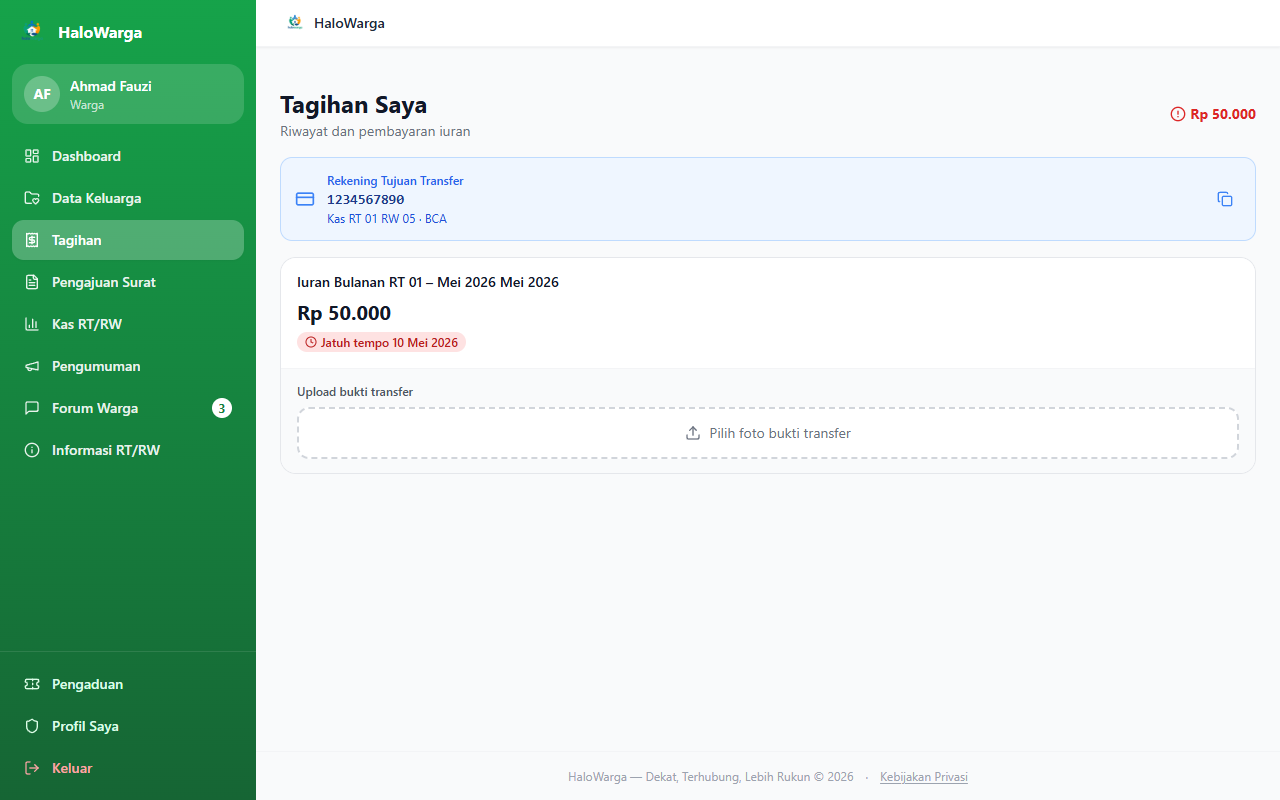This screenshot has height=800, width=1280.
Task: Click the clock icon in the Jatuh tempo badge
Action: (x=310, y=342)
